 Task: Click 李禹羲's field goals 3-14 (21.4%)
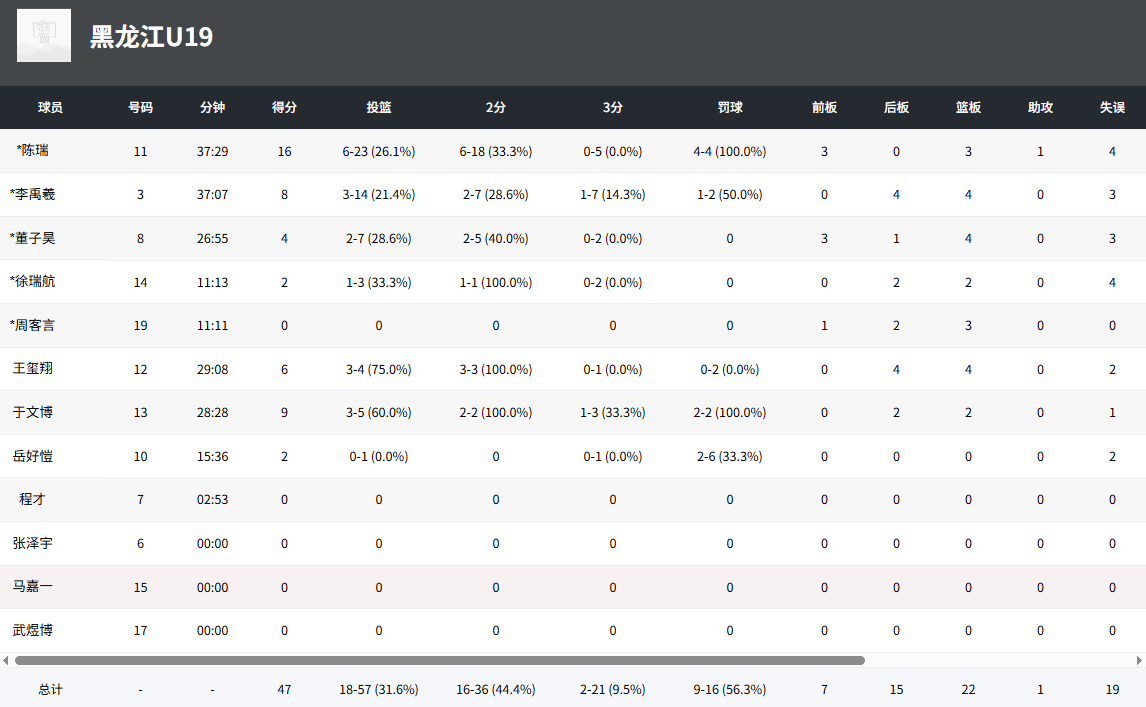tap(379, 194)
